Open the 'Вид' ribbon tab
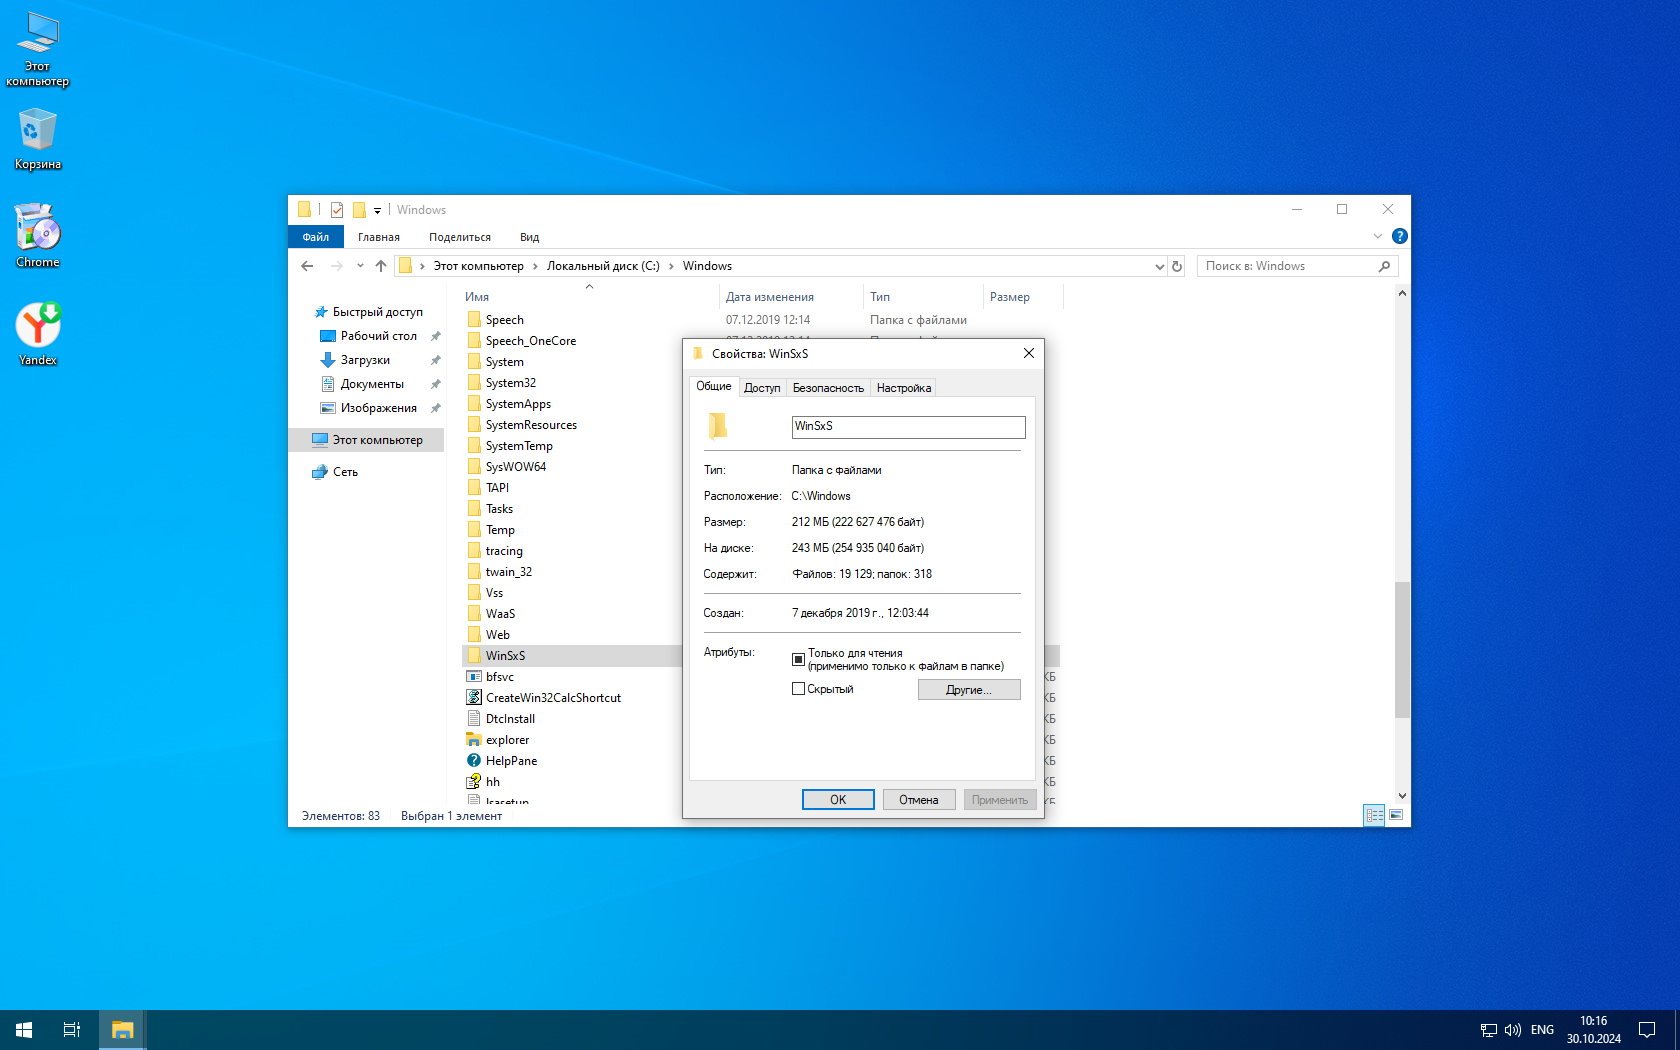The width and height of the screenshot is (1680, 1050). pos(529,237)
